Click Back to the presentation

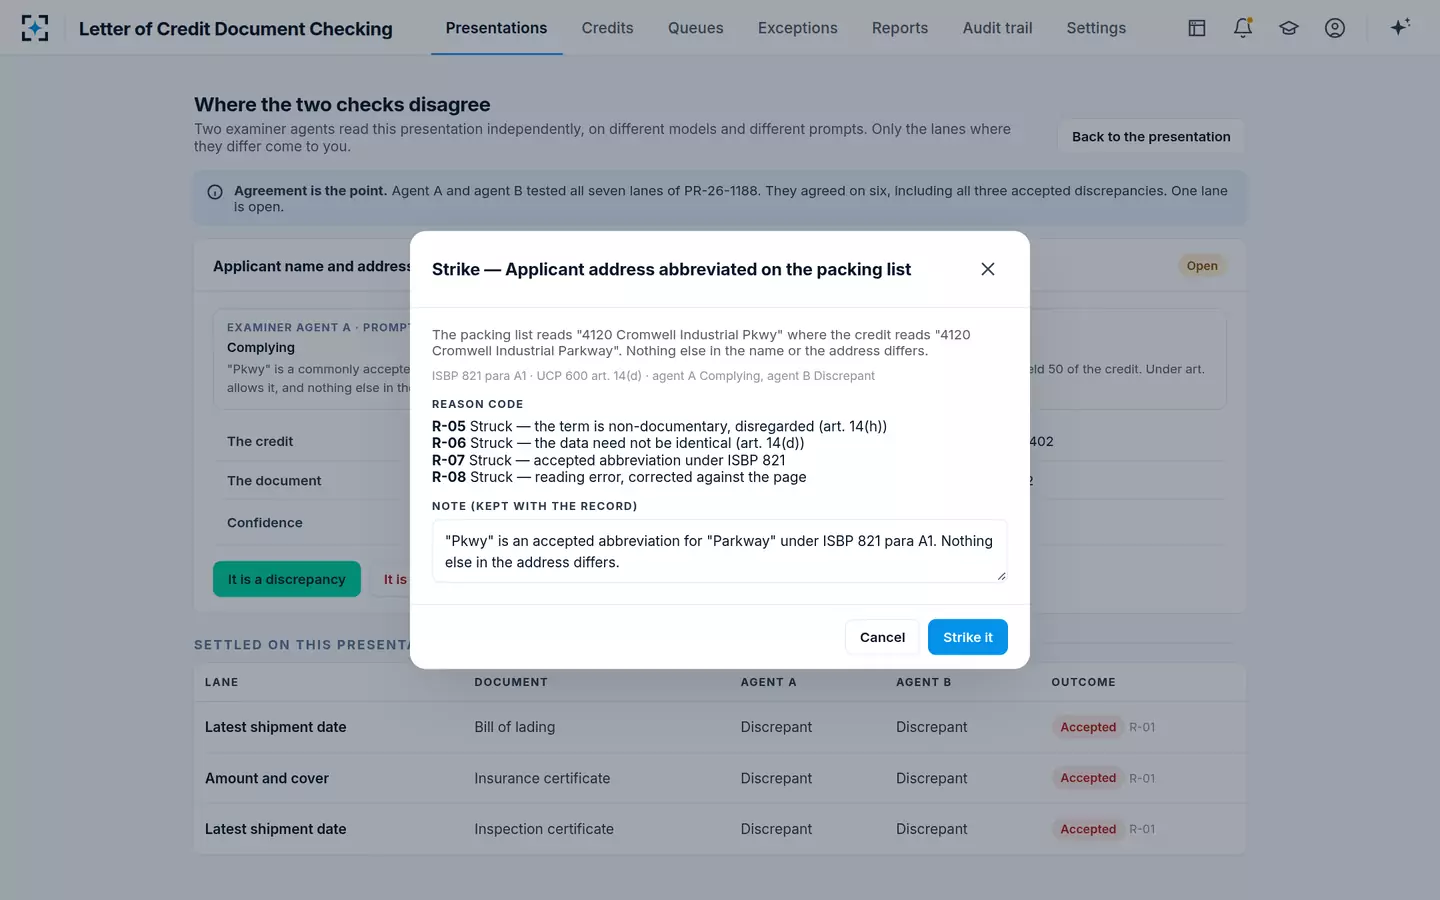pos(1151,137)
